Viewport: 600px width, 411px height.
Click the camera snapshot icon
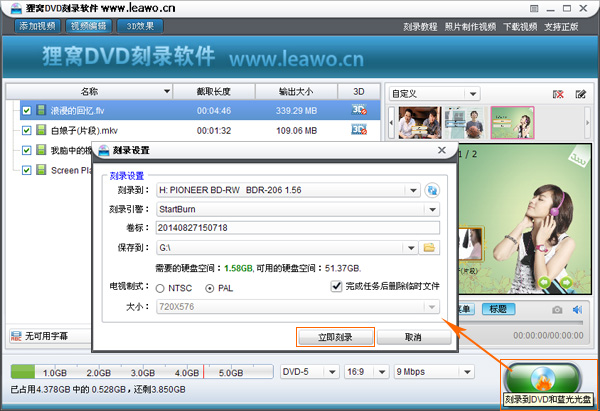coord(557,310)
